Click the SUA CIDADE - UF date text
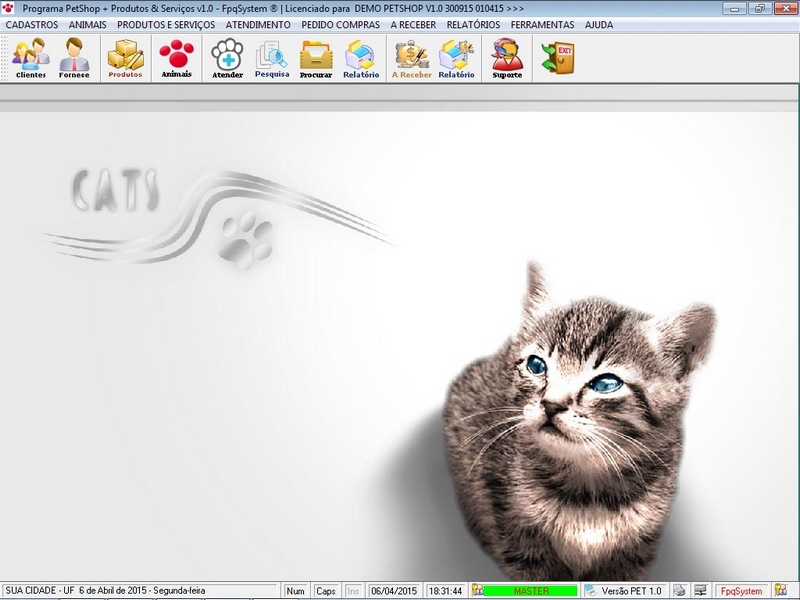This screenshot has width=800, height=600. click(x=105, y=590)
